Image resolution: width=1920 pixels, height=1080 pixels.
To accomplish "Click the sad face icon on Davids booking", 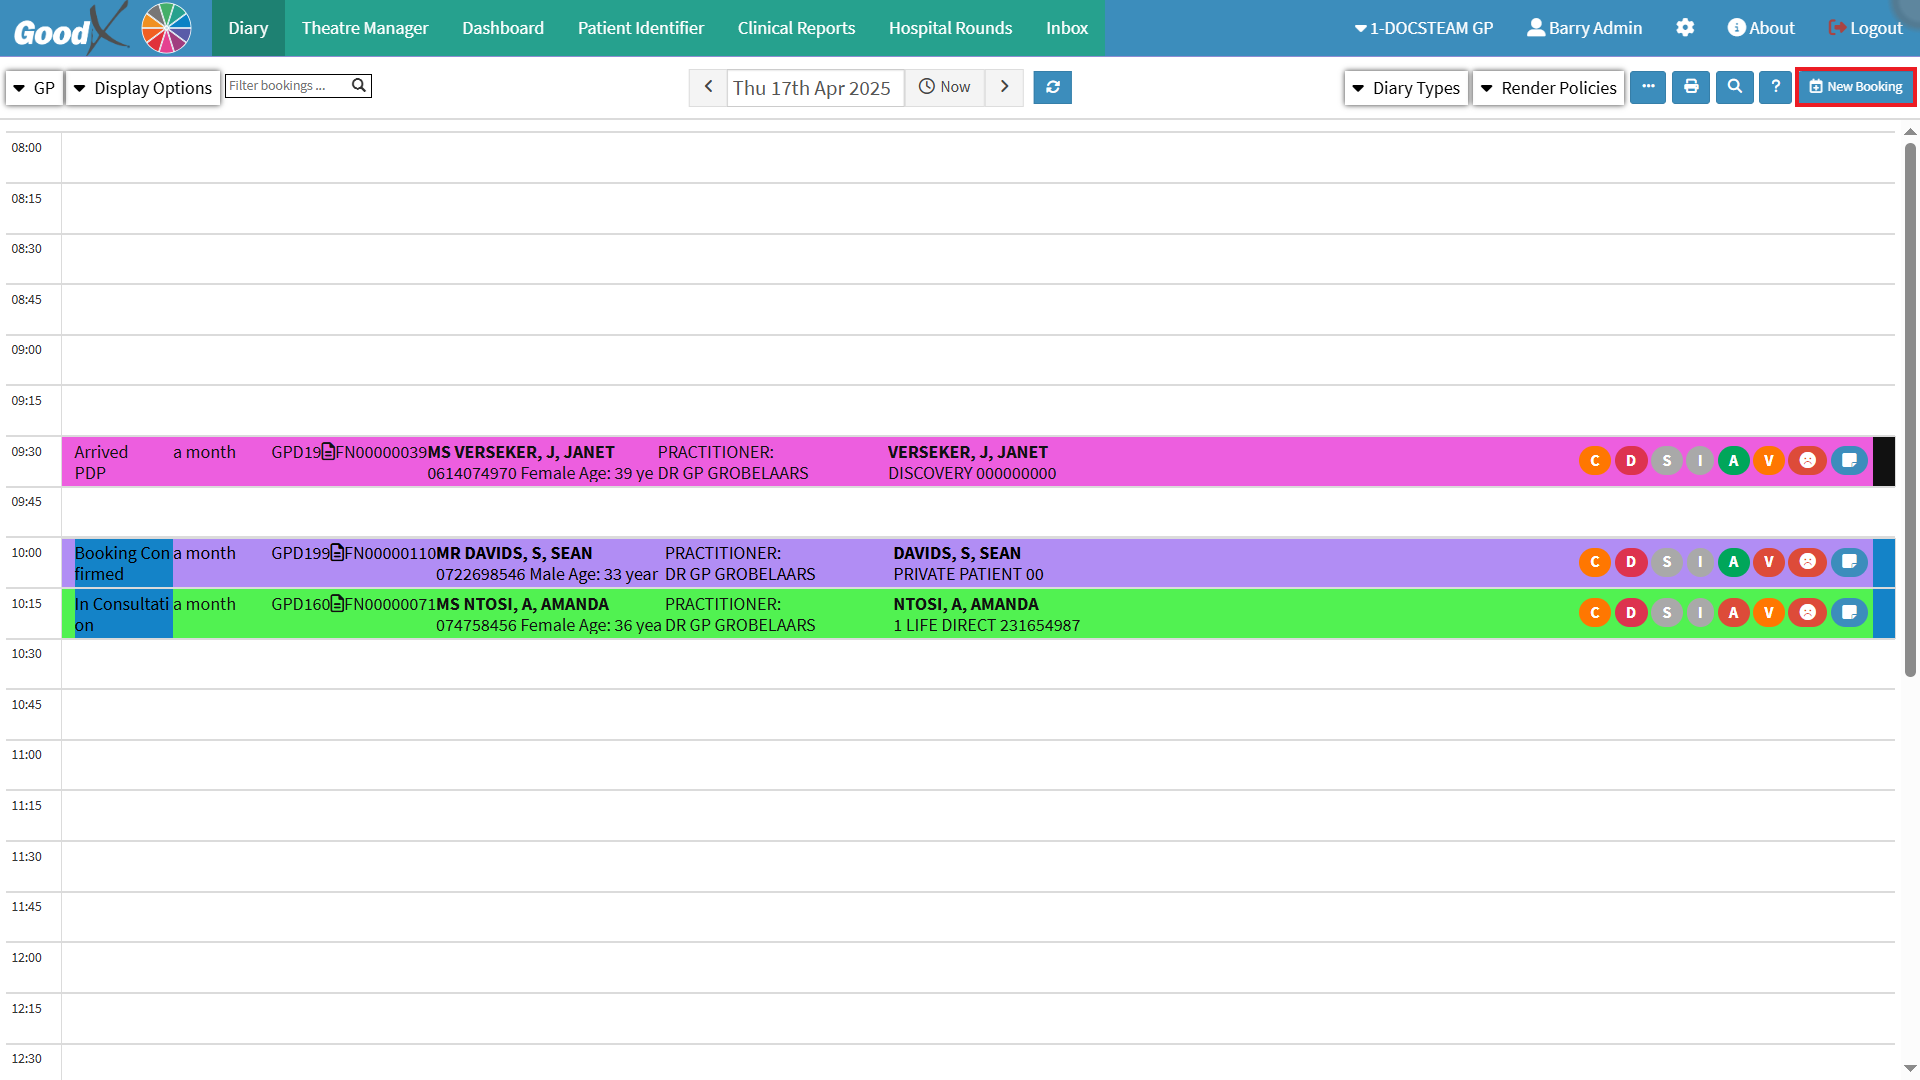I will point(1807,562).
